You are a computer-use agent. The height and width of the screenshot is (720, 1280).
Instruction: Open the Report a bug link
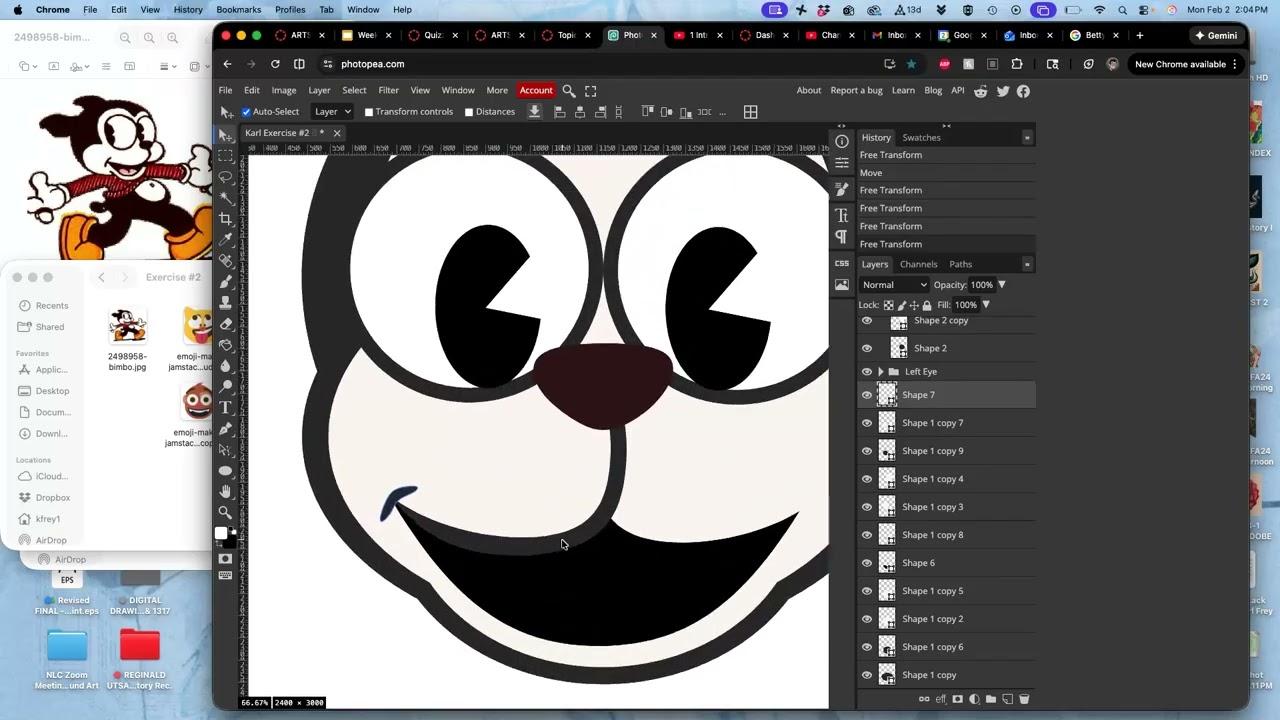coord(856,91)
